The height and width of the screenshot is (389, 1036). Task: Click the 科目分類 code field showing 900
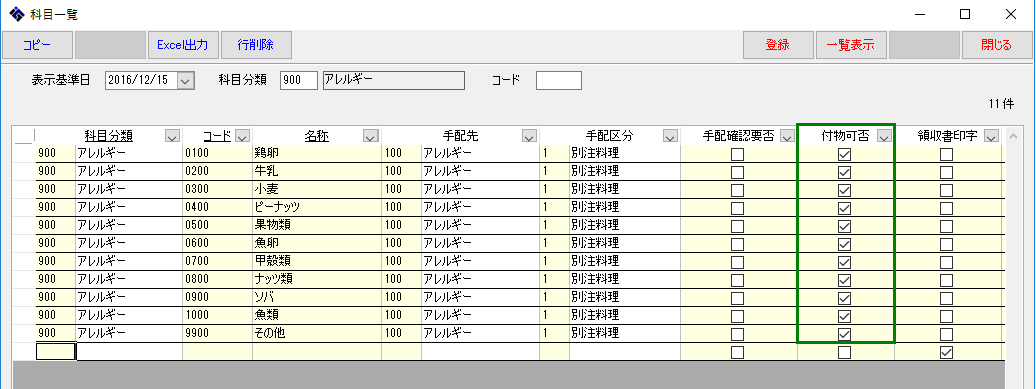click(x=299, y=81)
